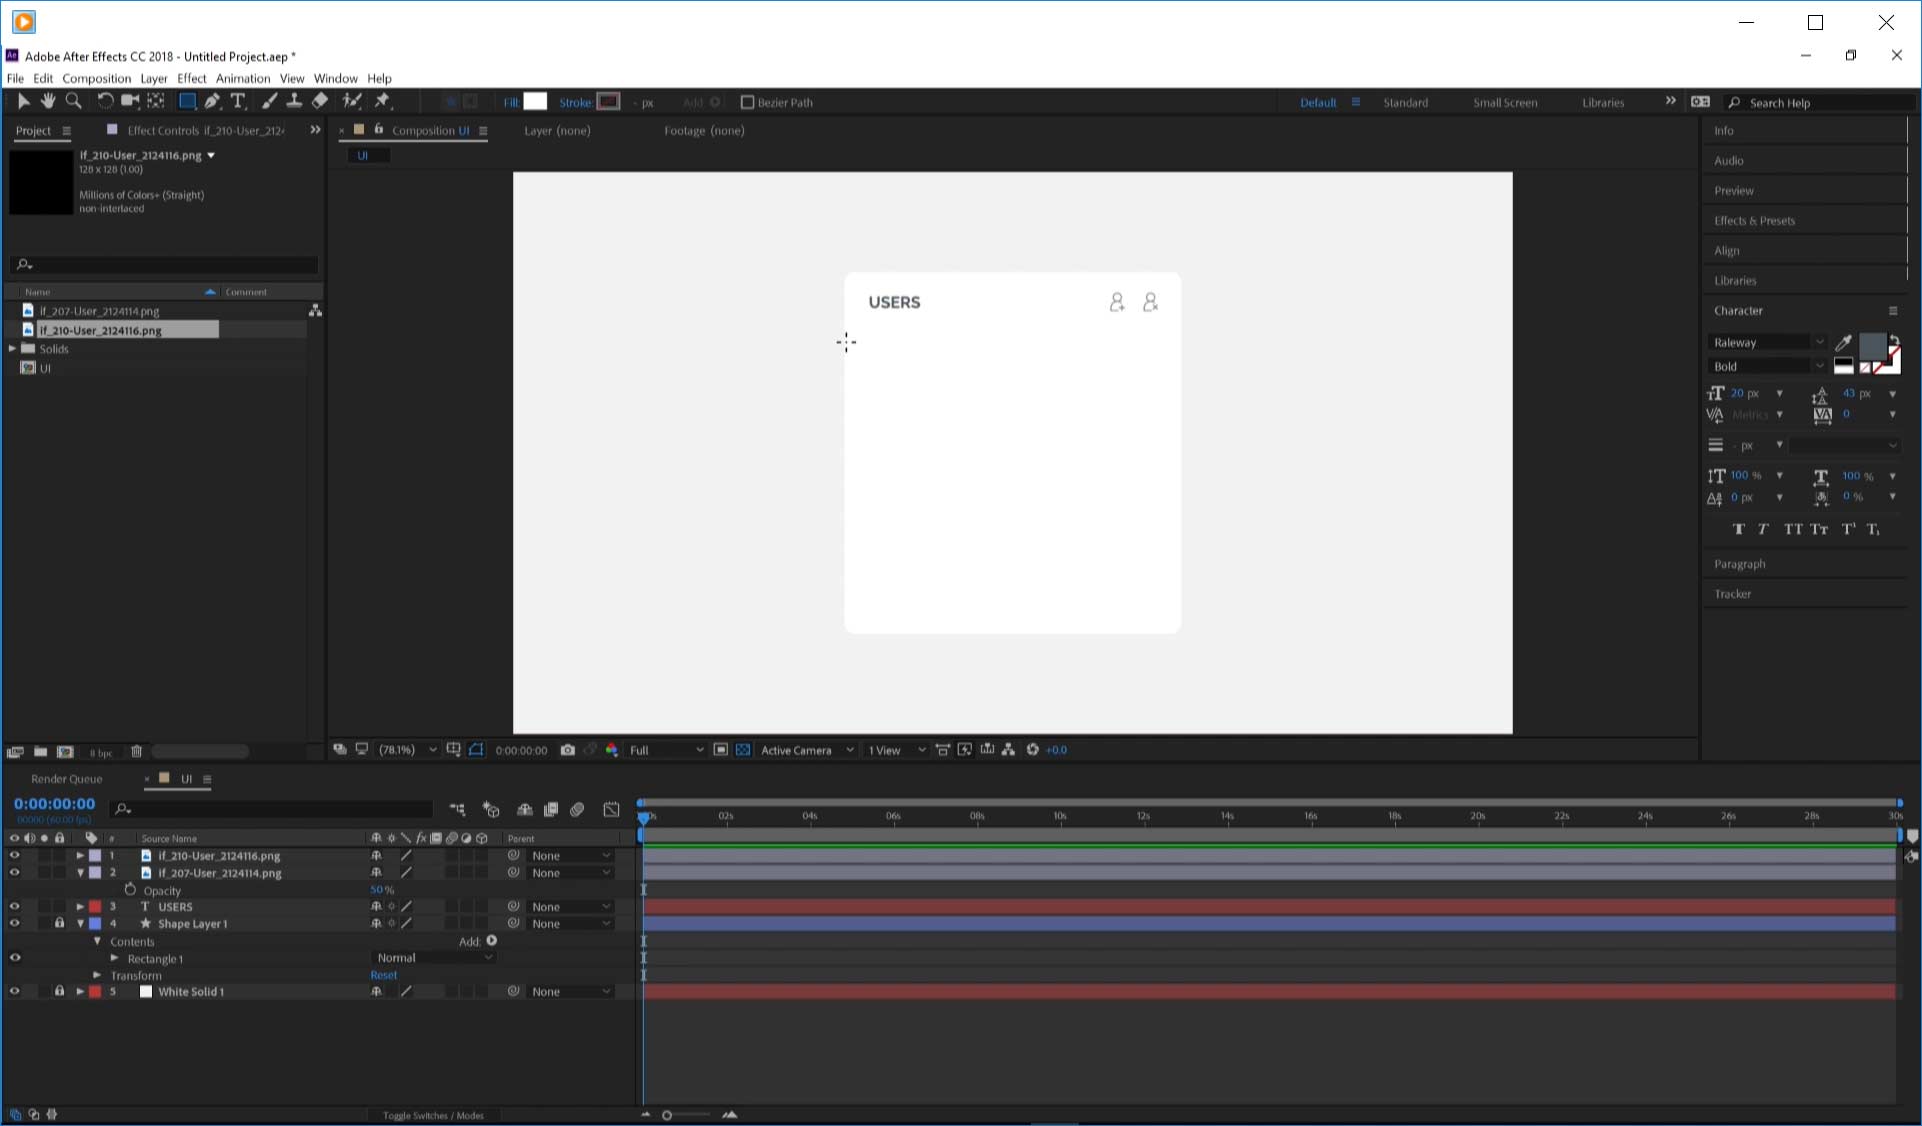Open the Full resolution dropdown
The image size is (1922, 1126).
(x=665, y=750)
